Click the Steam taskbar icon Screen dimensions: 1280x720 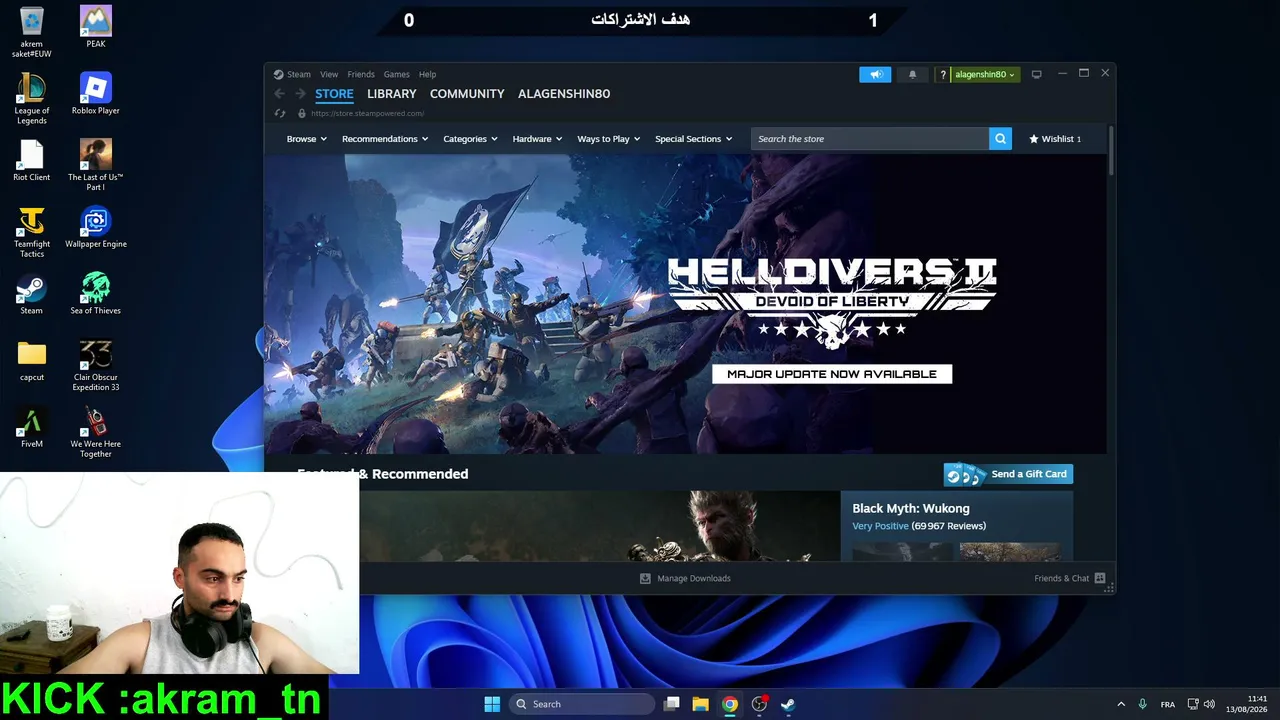pyautogui.click(x=788, y=704)
